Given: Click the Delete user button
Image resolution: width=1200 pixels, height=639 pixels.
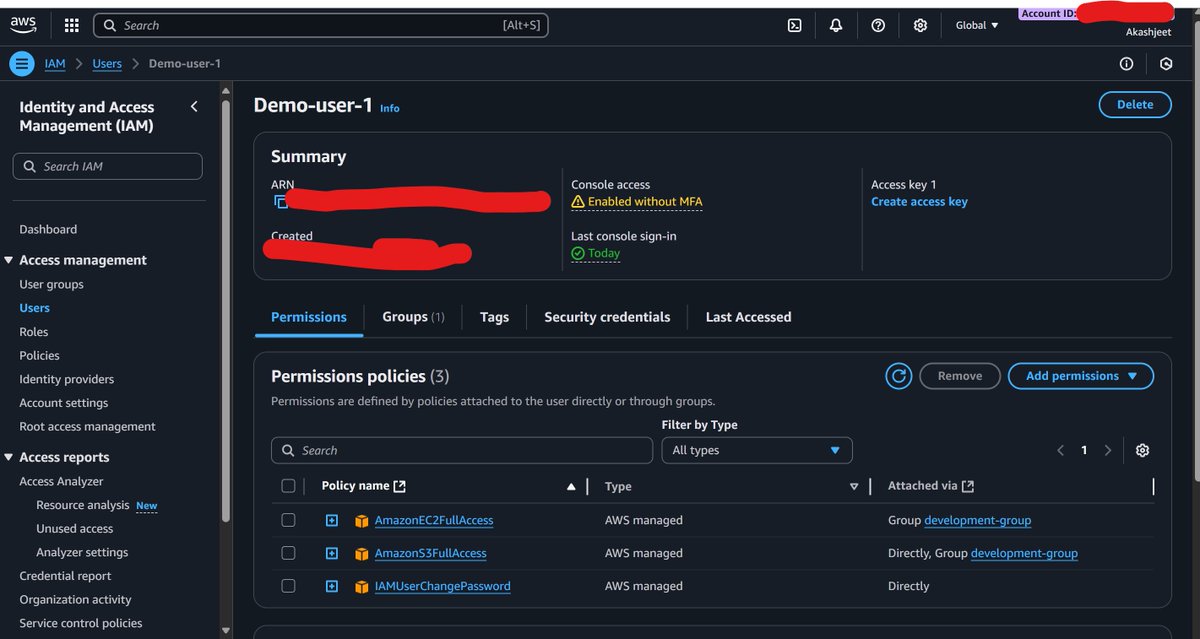Looking at the screenshot, I should point(1135,104).
